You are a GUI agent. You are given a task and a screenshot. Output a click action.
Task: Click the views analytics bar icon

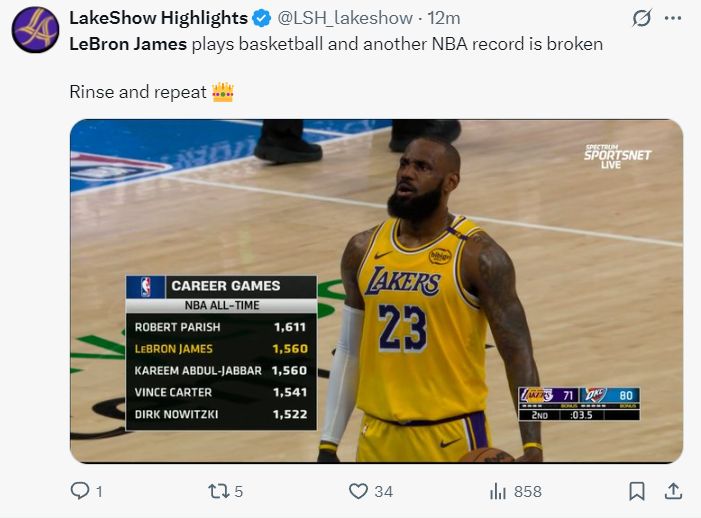(x=498, y=491)
